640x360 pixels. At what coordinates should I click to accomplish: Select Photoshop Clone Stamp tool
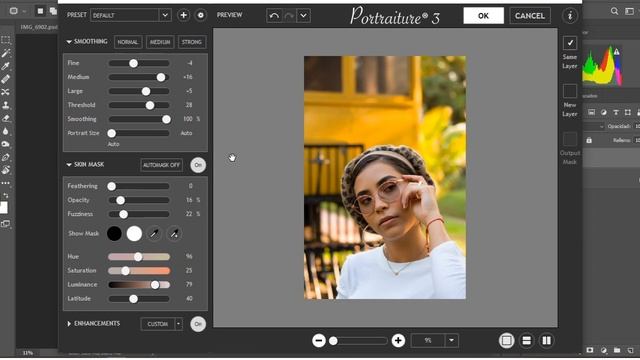click(6, 105)
